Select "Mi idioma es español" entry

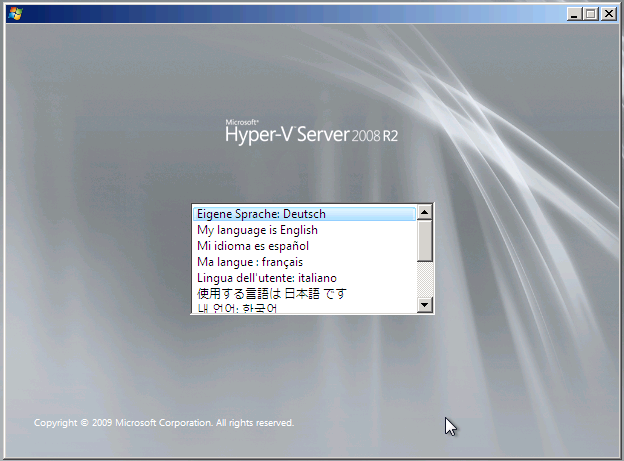pos(253,246)
